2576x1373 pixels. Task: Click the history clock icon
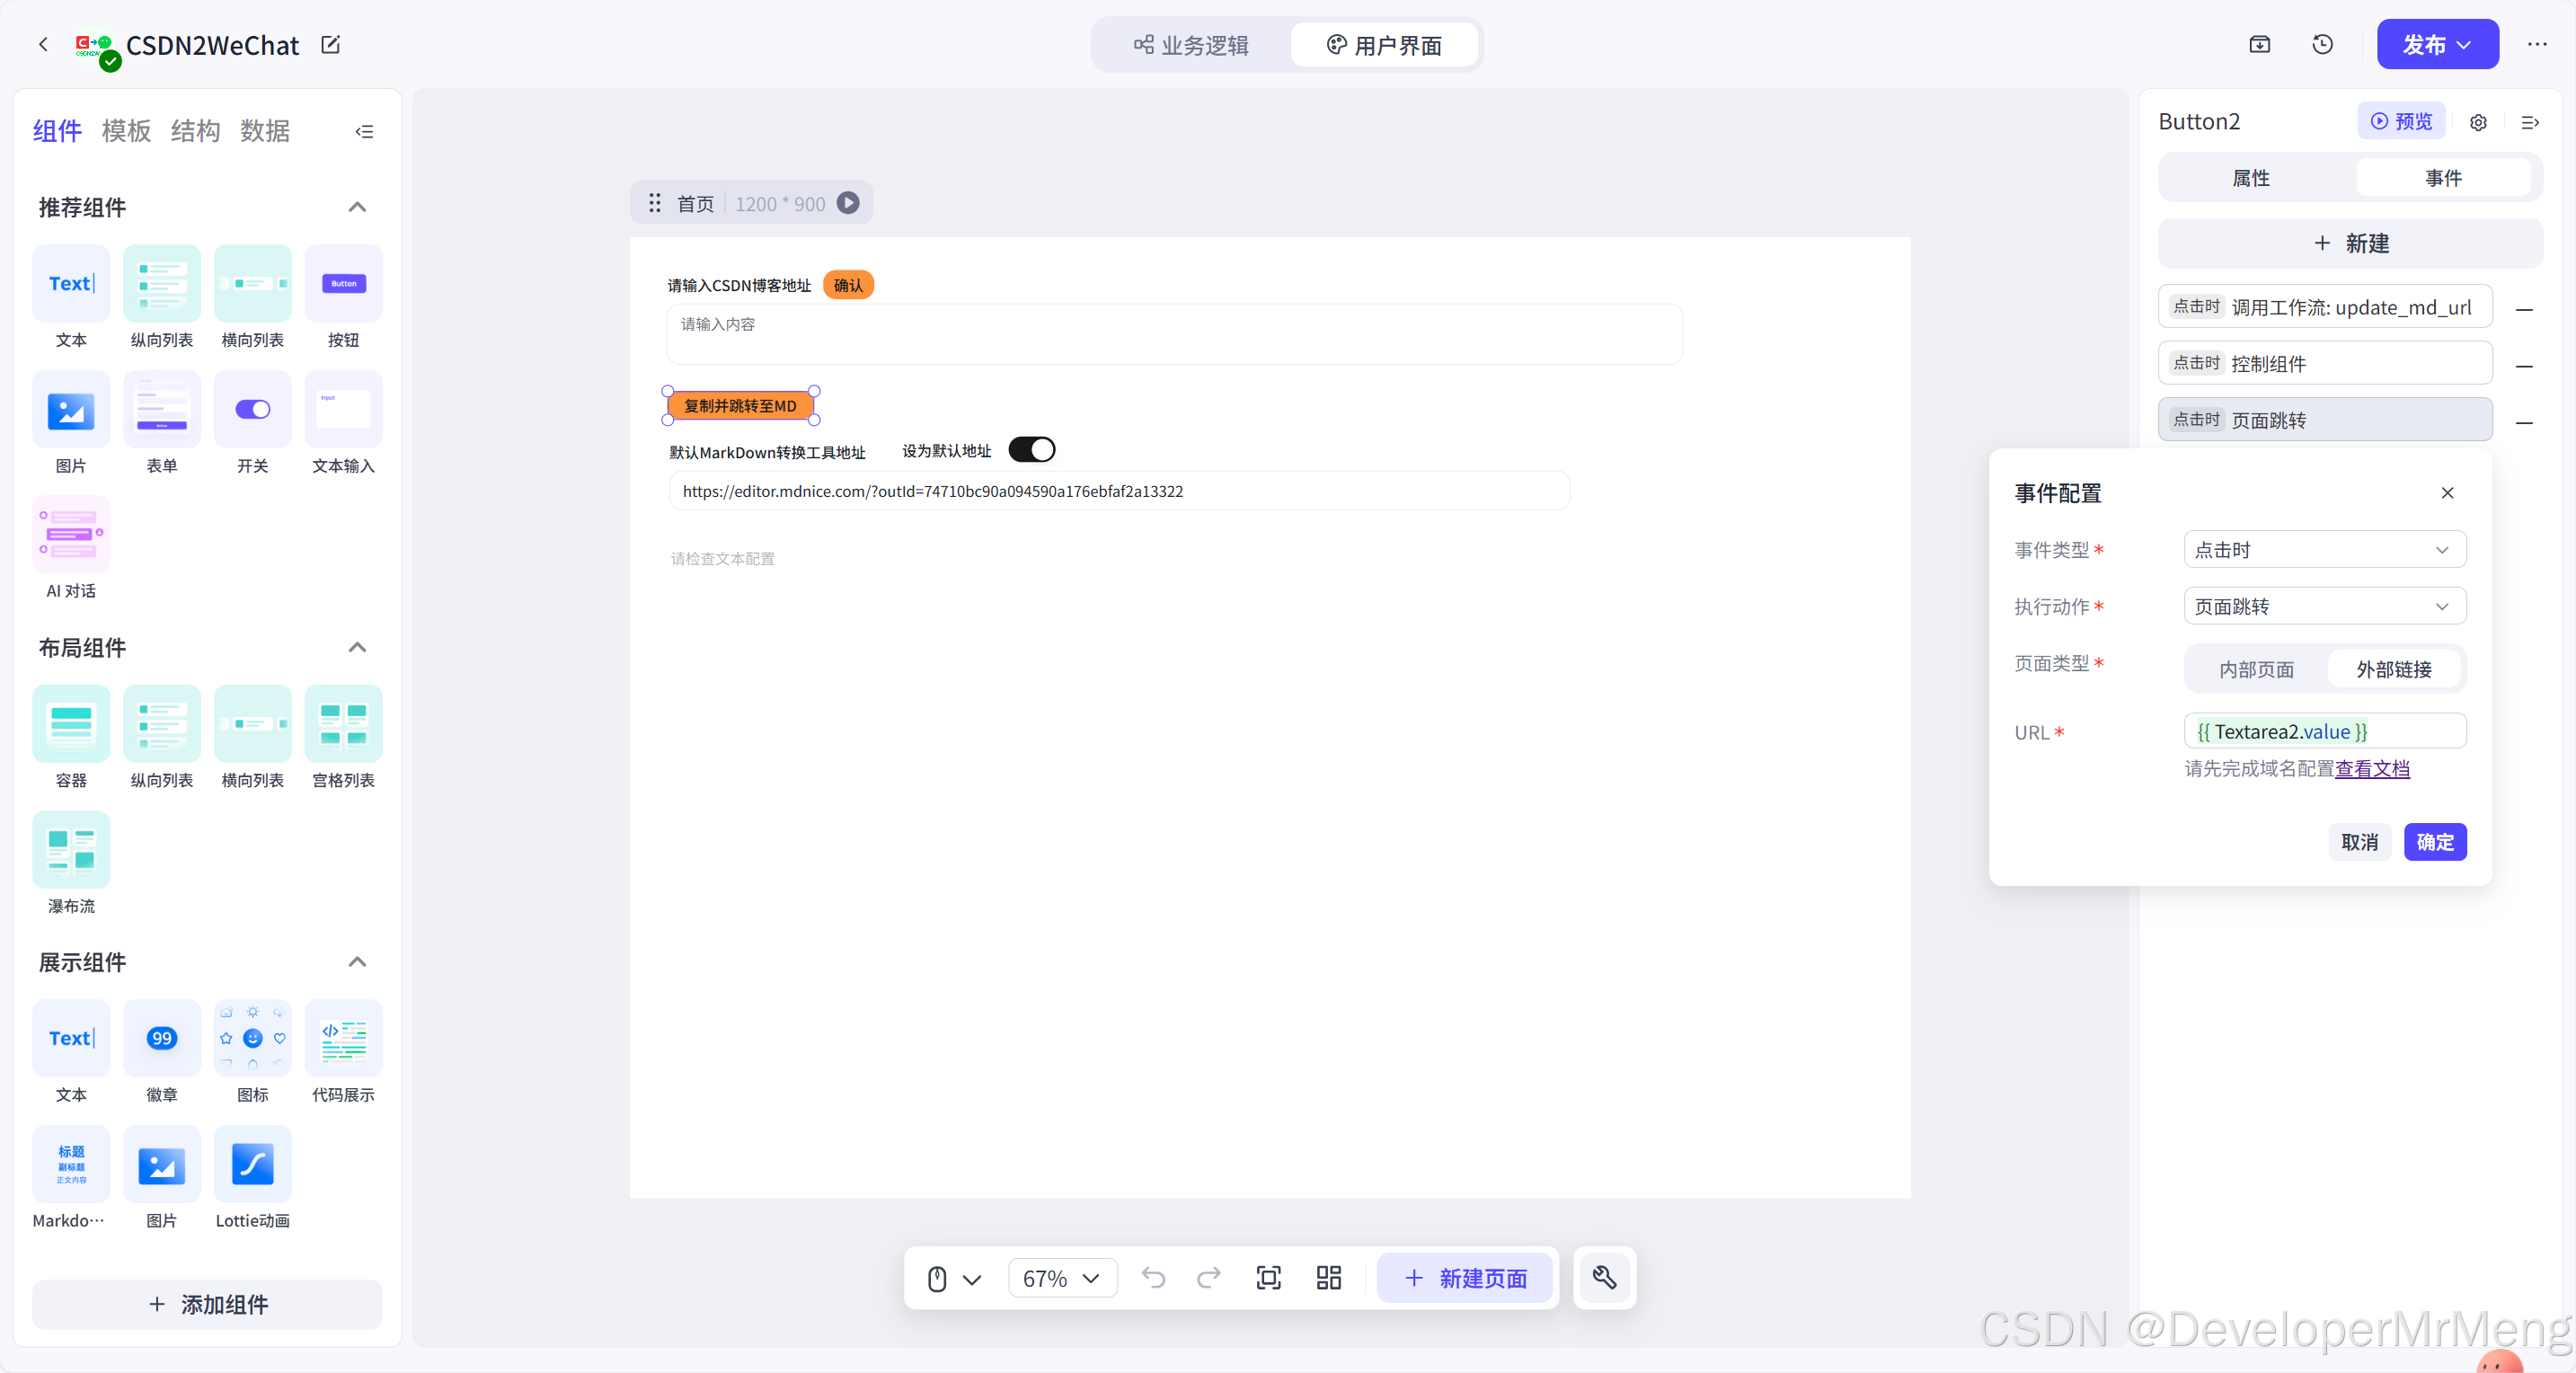tap(2322, 44)
